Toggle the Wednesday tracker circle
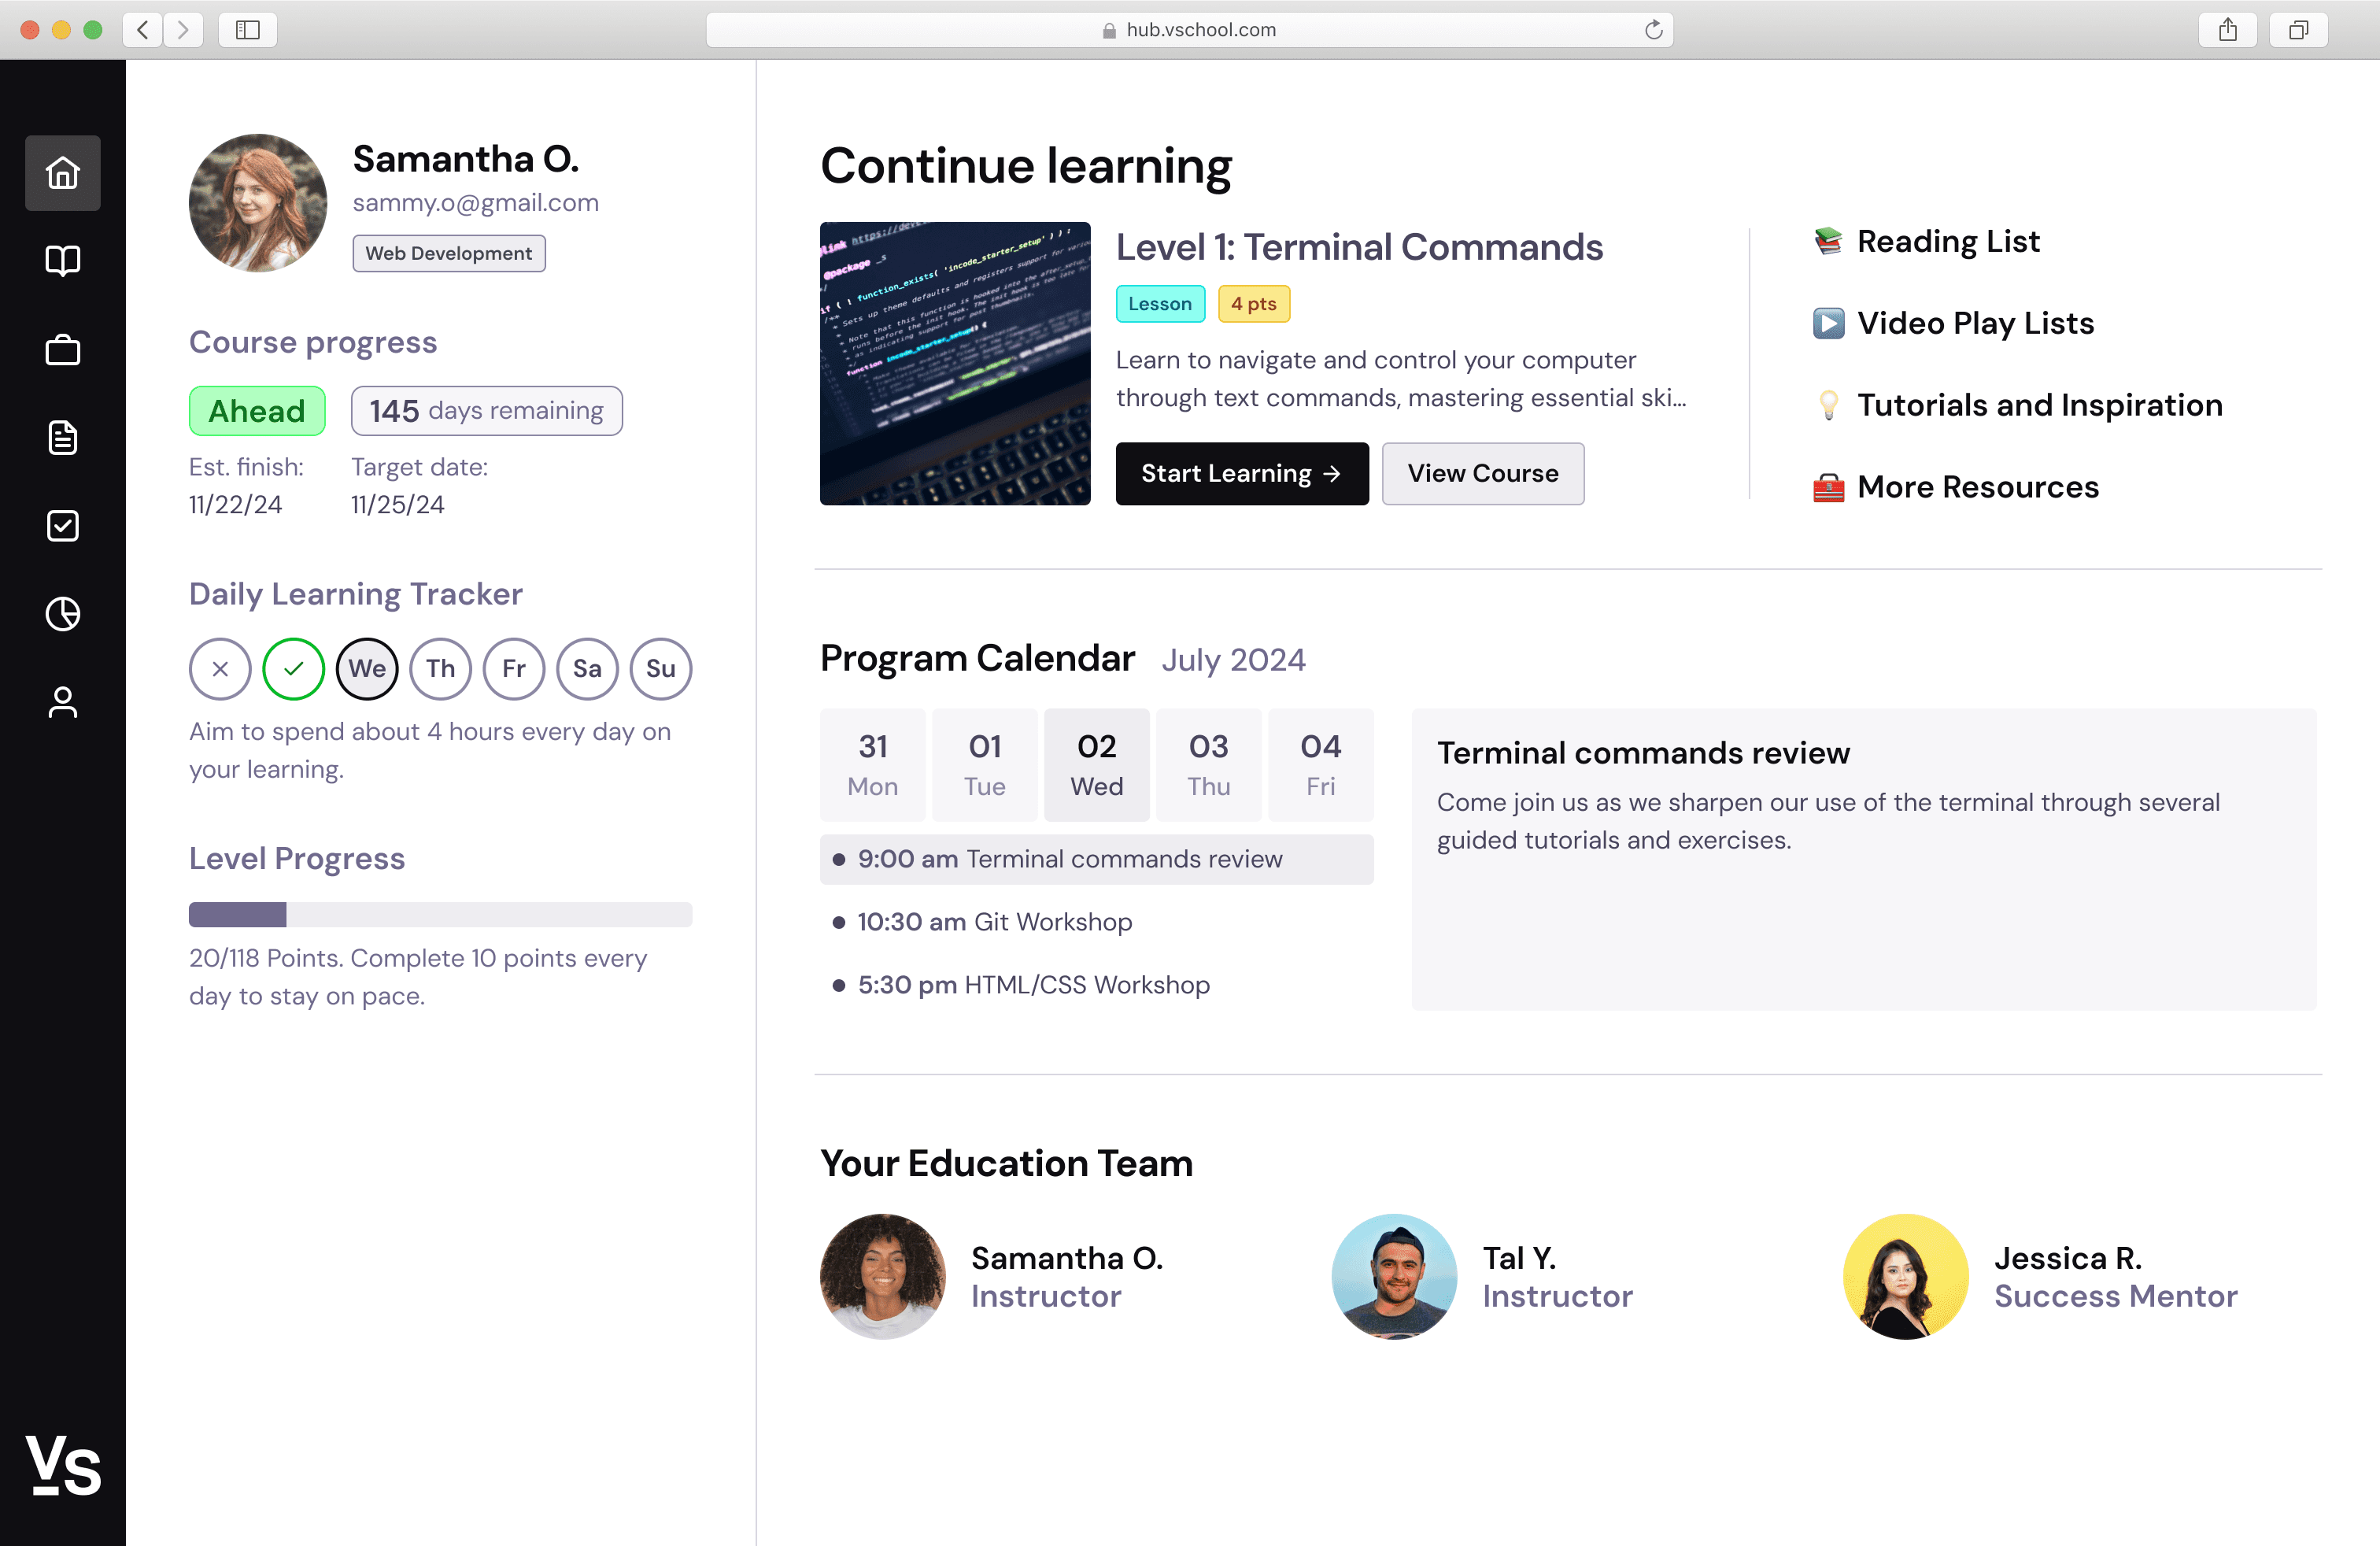 click(367, 668)
